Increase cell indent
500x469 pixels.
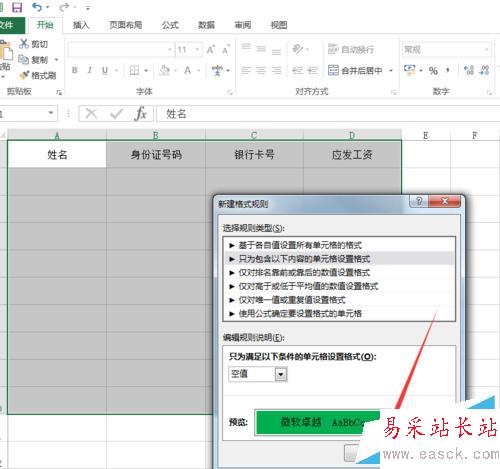pyautogui.click(x=312, y=70)
